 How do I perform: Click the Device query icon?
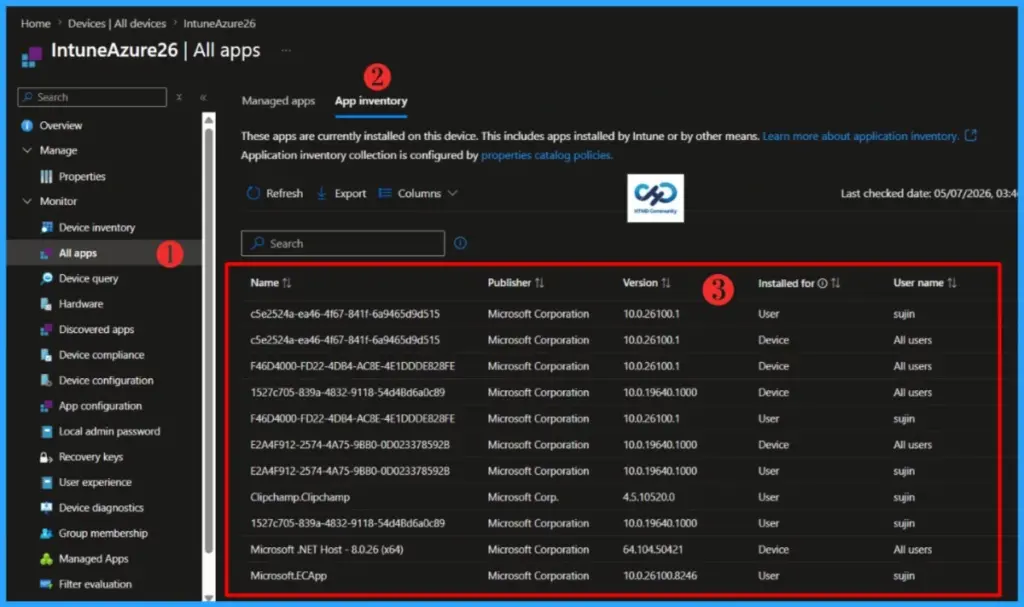point(46,278)
